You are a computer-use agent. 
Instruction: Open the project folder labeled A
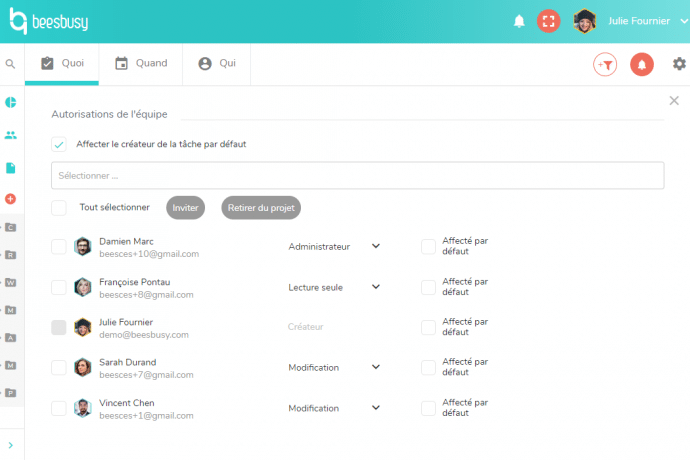click(x=11, y=338)
